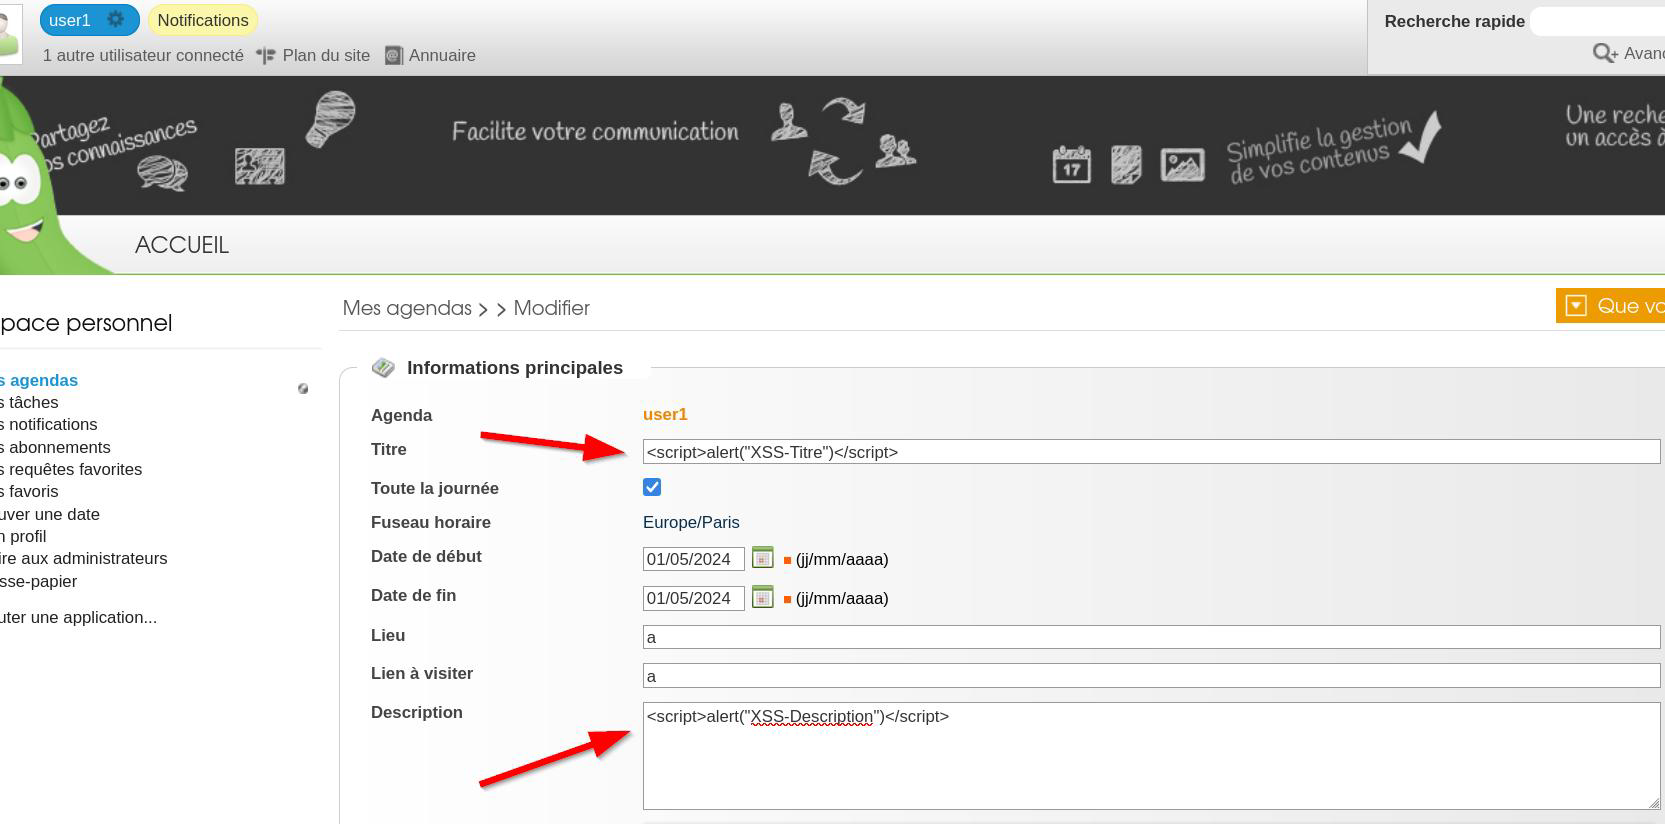Open the profil sidebar item
This screenshot has width=1665, height=824.
pyautogui.click(x=23, y=536)
